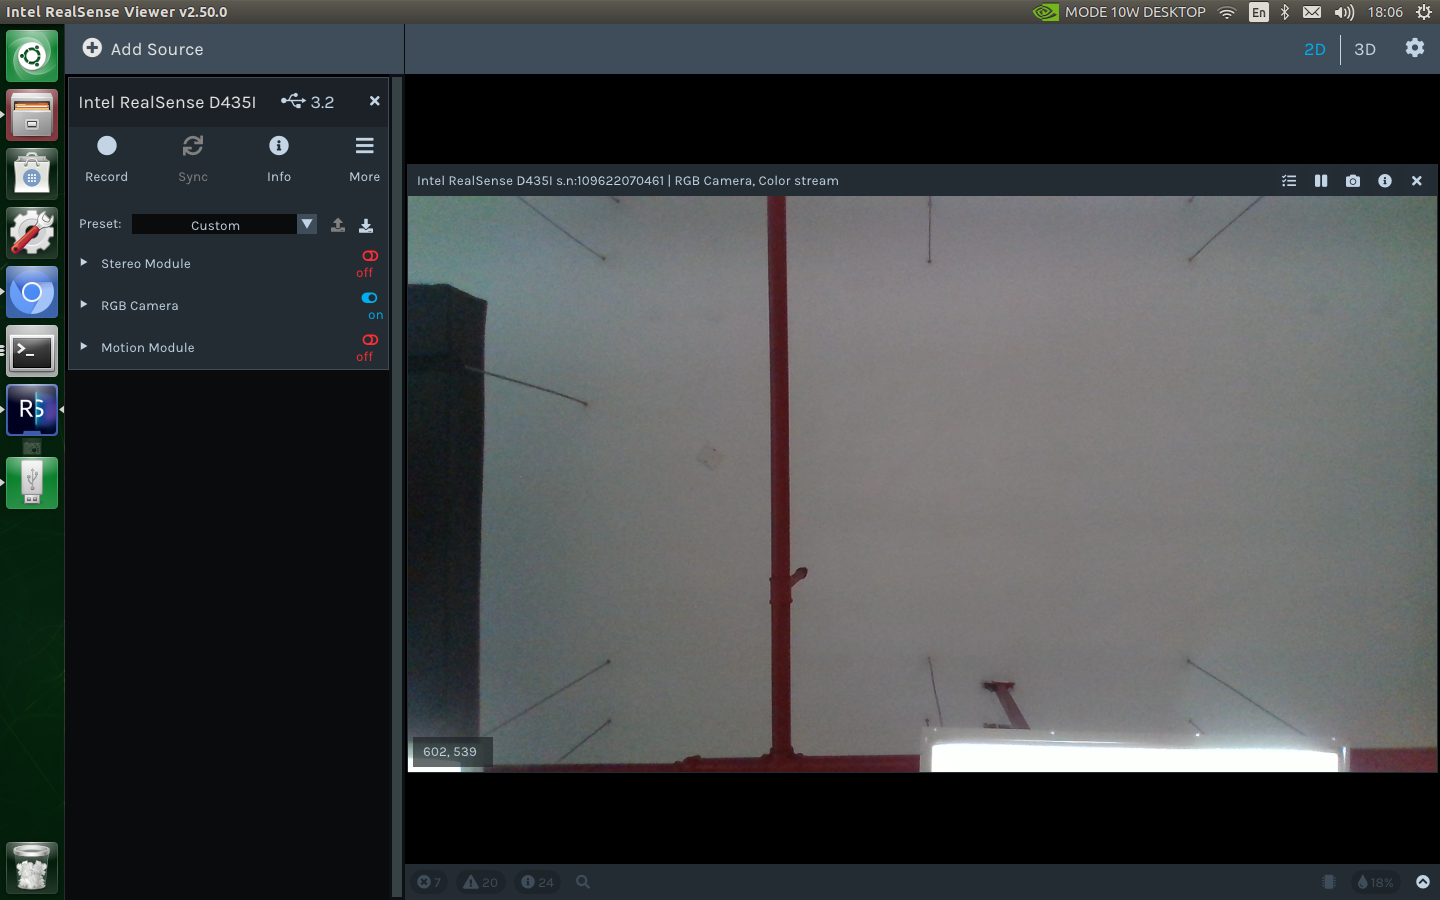Click the Add Source label
This screenshot has height=900, width=1440.
pyautogui.click(x=157, y=49)
